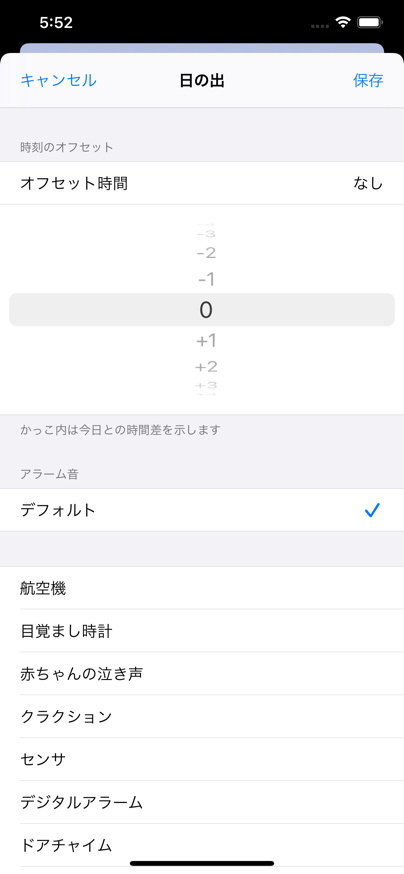Choose 航空機 as alarm sound
The image size is (404, 874).
click(x=202, y=588)
